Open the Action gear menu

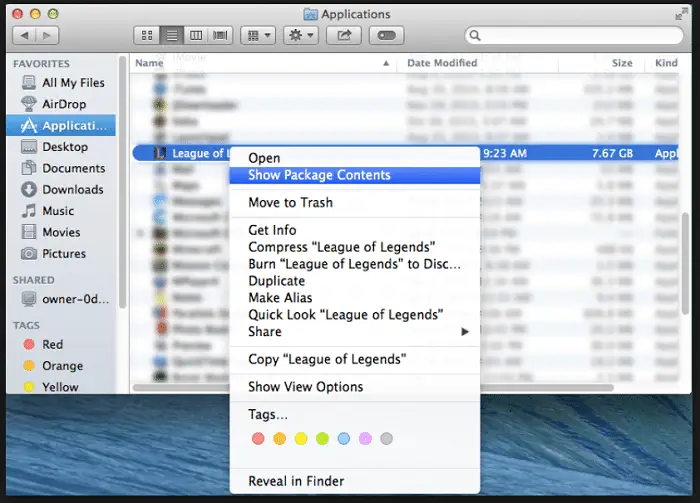coord(301,35)
